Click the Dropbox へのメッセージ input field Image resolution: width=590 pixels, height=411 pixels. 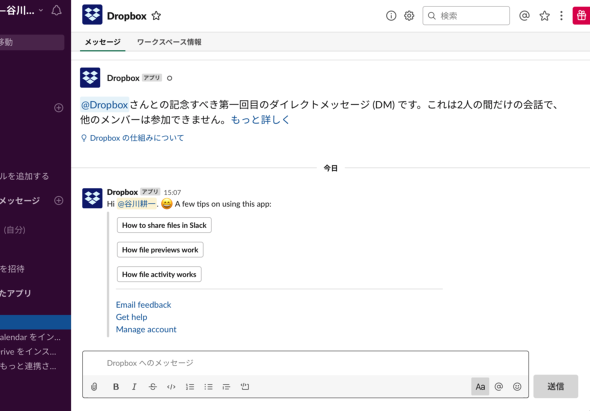tap(305, 363)
